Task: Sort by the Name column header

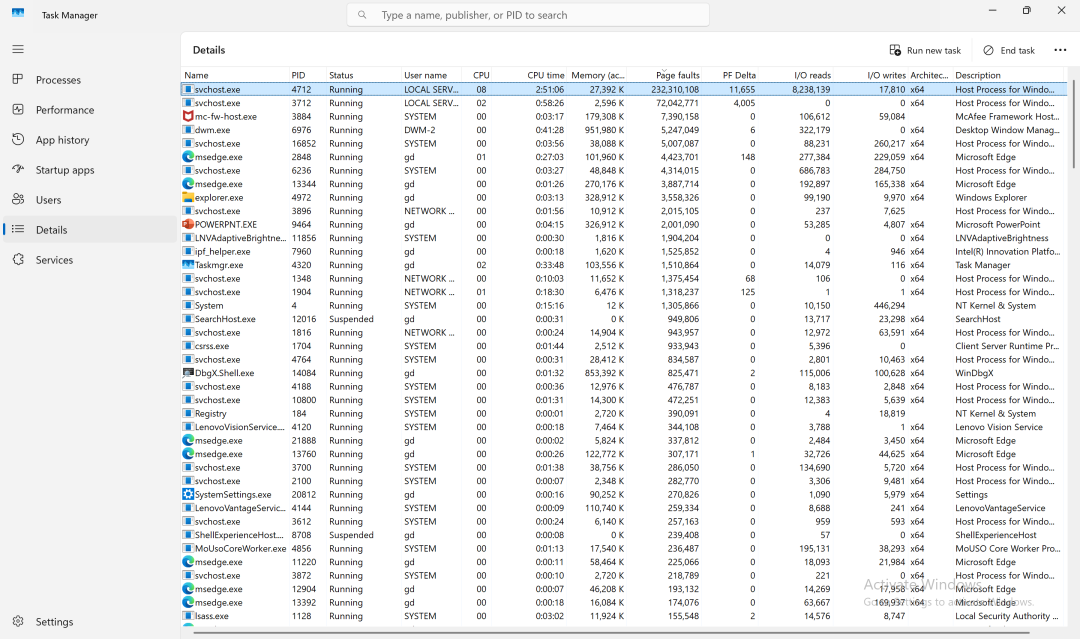Action: tap(235, 75)
